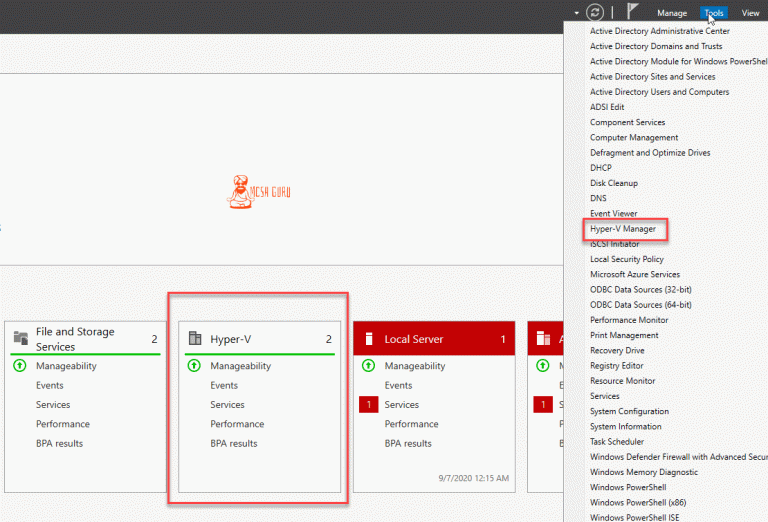This screenshot has width=768, height=522.
Task: Open the View menu
Action: point(750,13)
